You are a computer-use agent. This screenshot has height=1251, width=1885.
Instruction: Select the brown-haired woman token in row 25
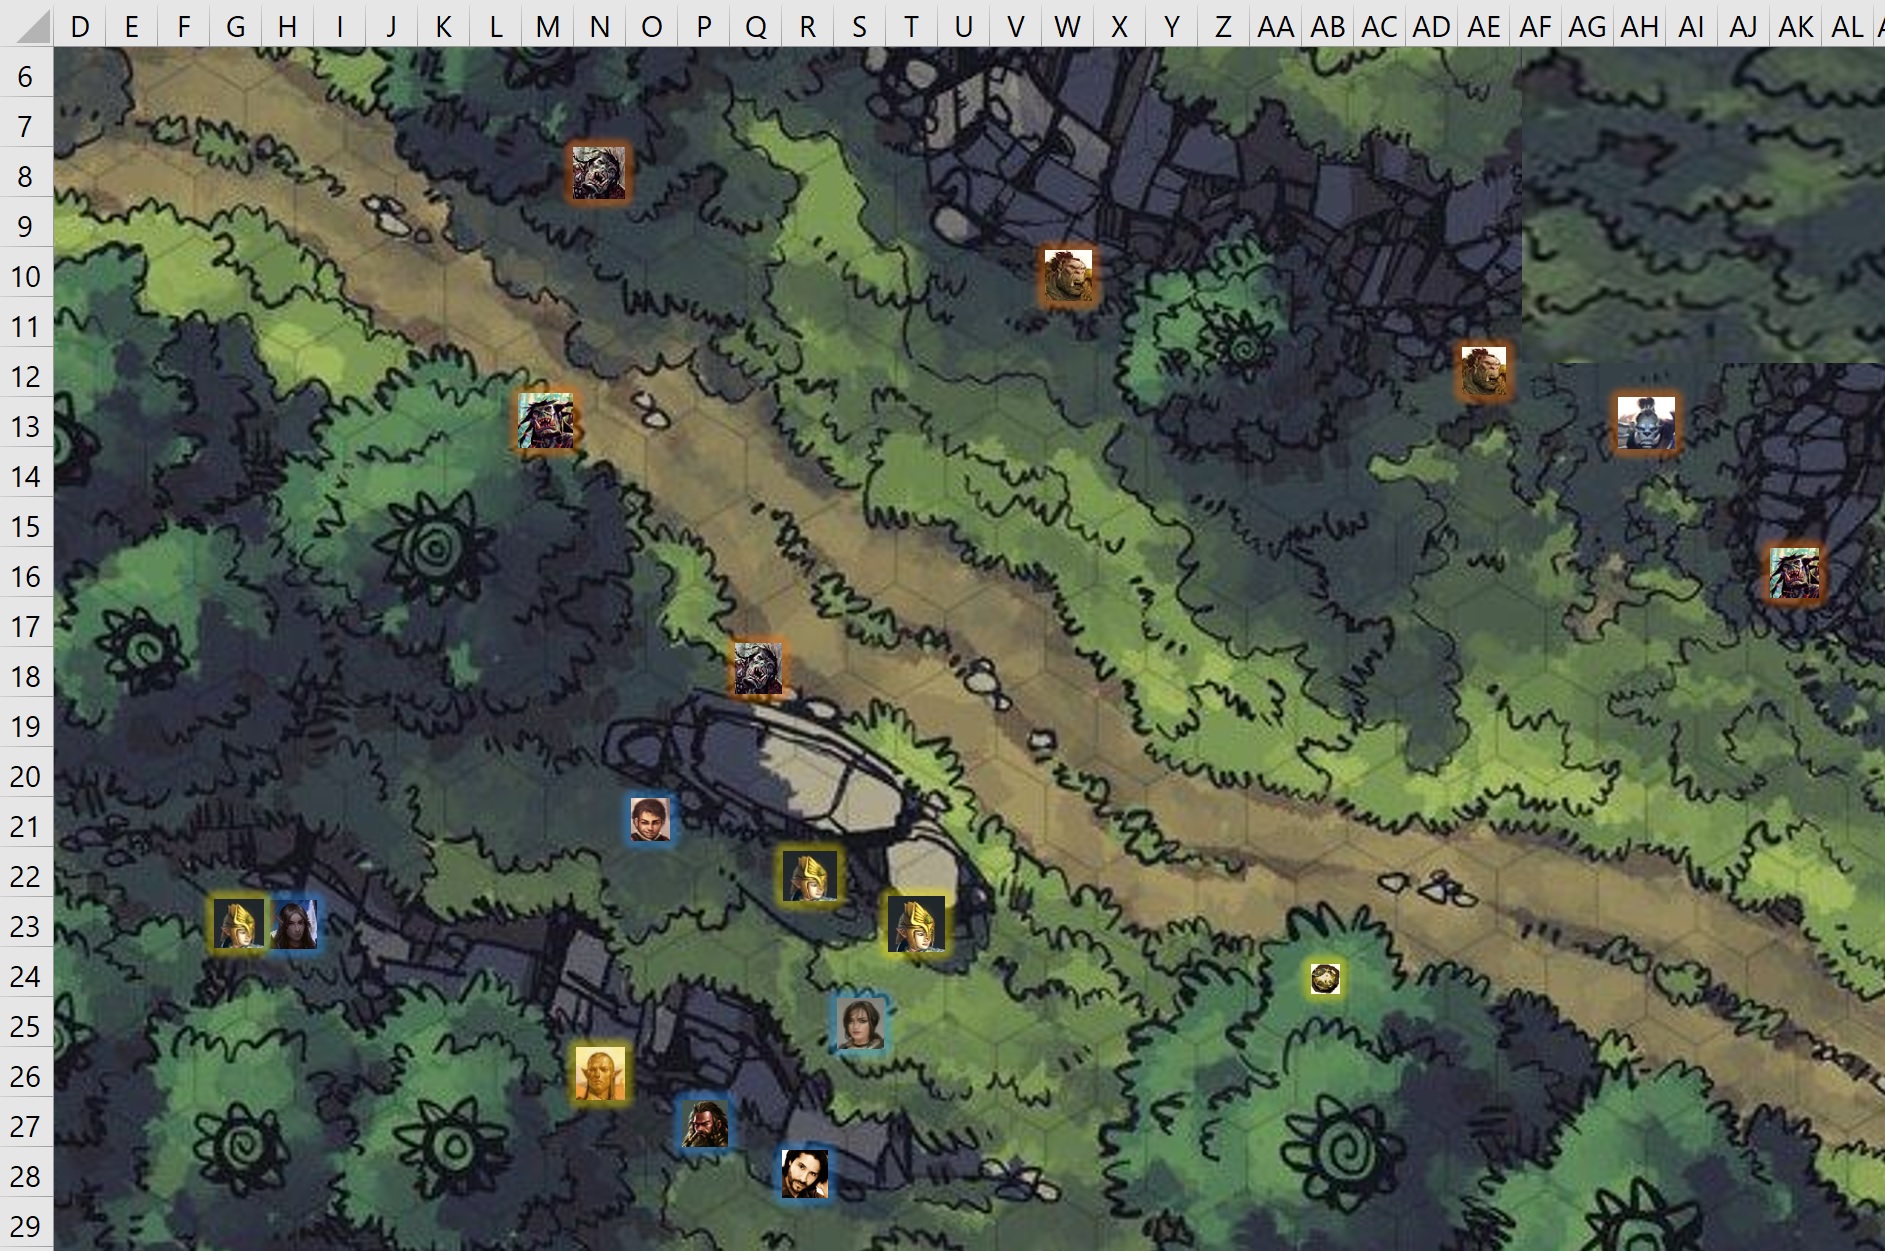click(860, 1024)
